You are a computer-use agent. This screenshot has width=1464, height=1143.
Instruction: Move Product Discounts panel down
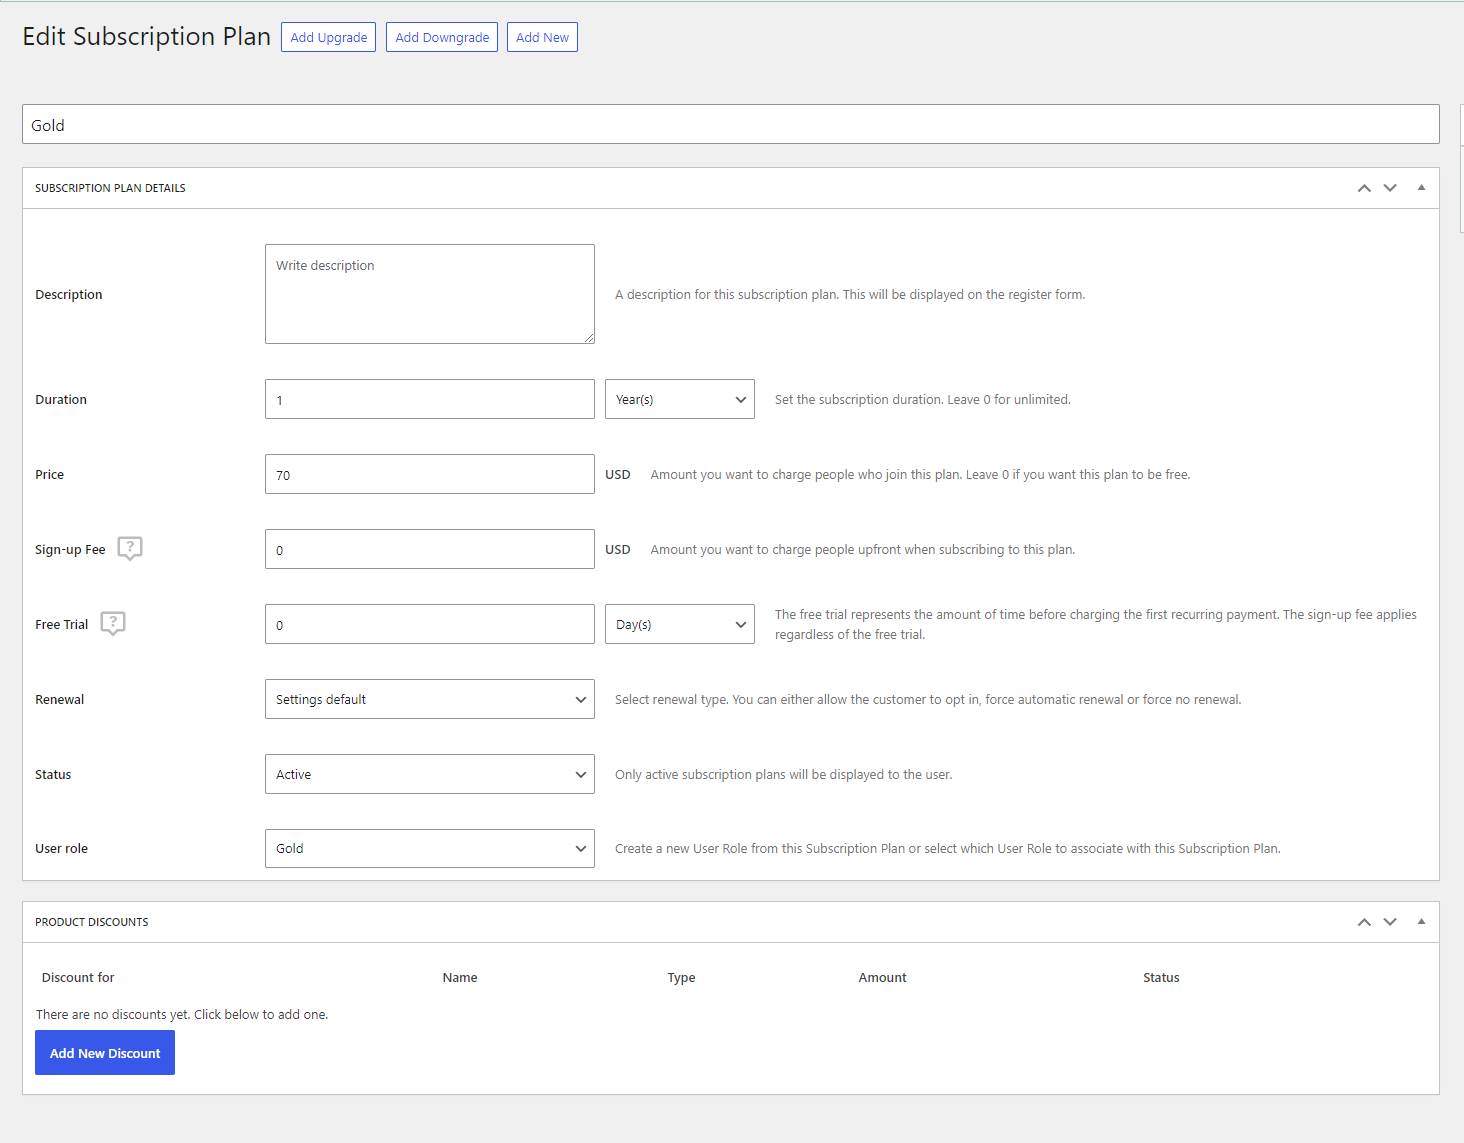point(1389,922)
